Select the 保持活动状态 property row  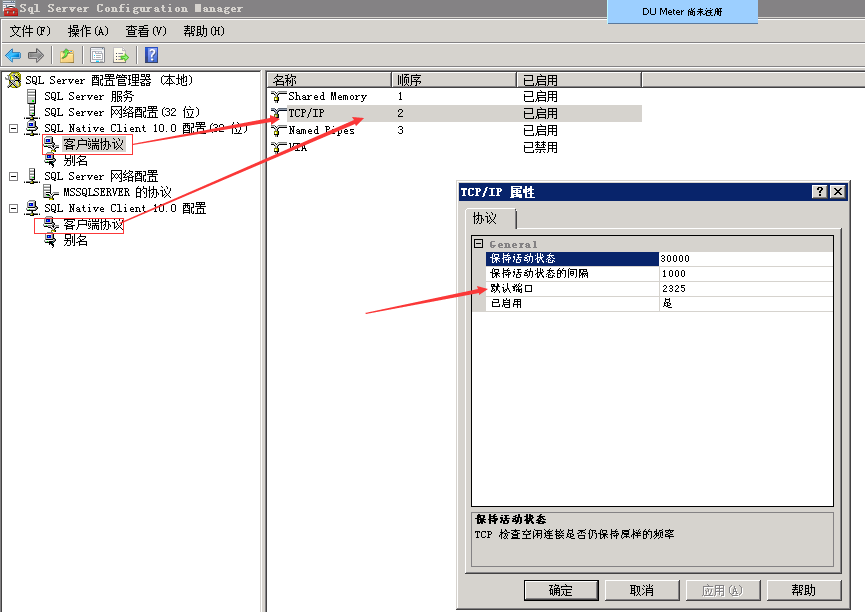click(659, 259)
